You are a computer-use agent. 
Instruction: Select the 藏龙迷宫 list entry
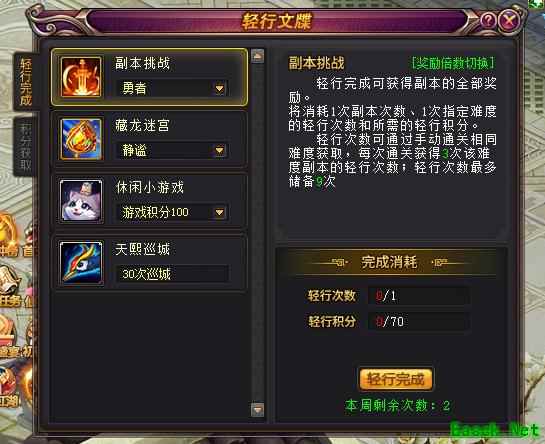pyautogui.click(x=149, y=139)
